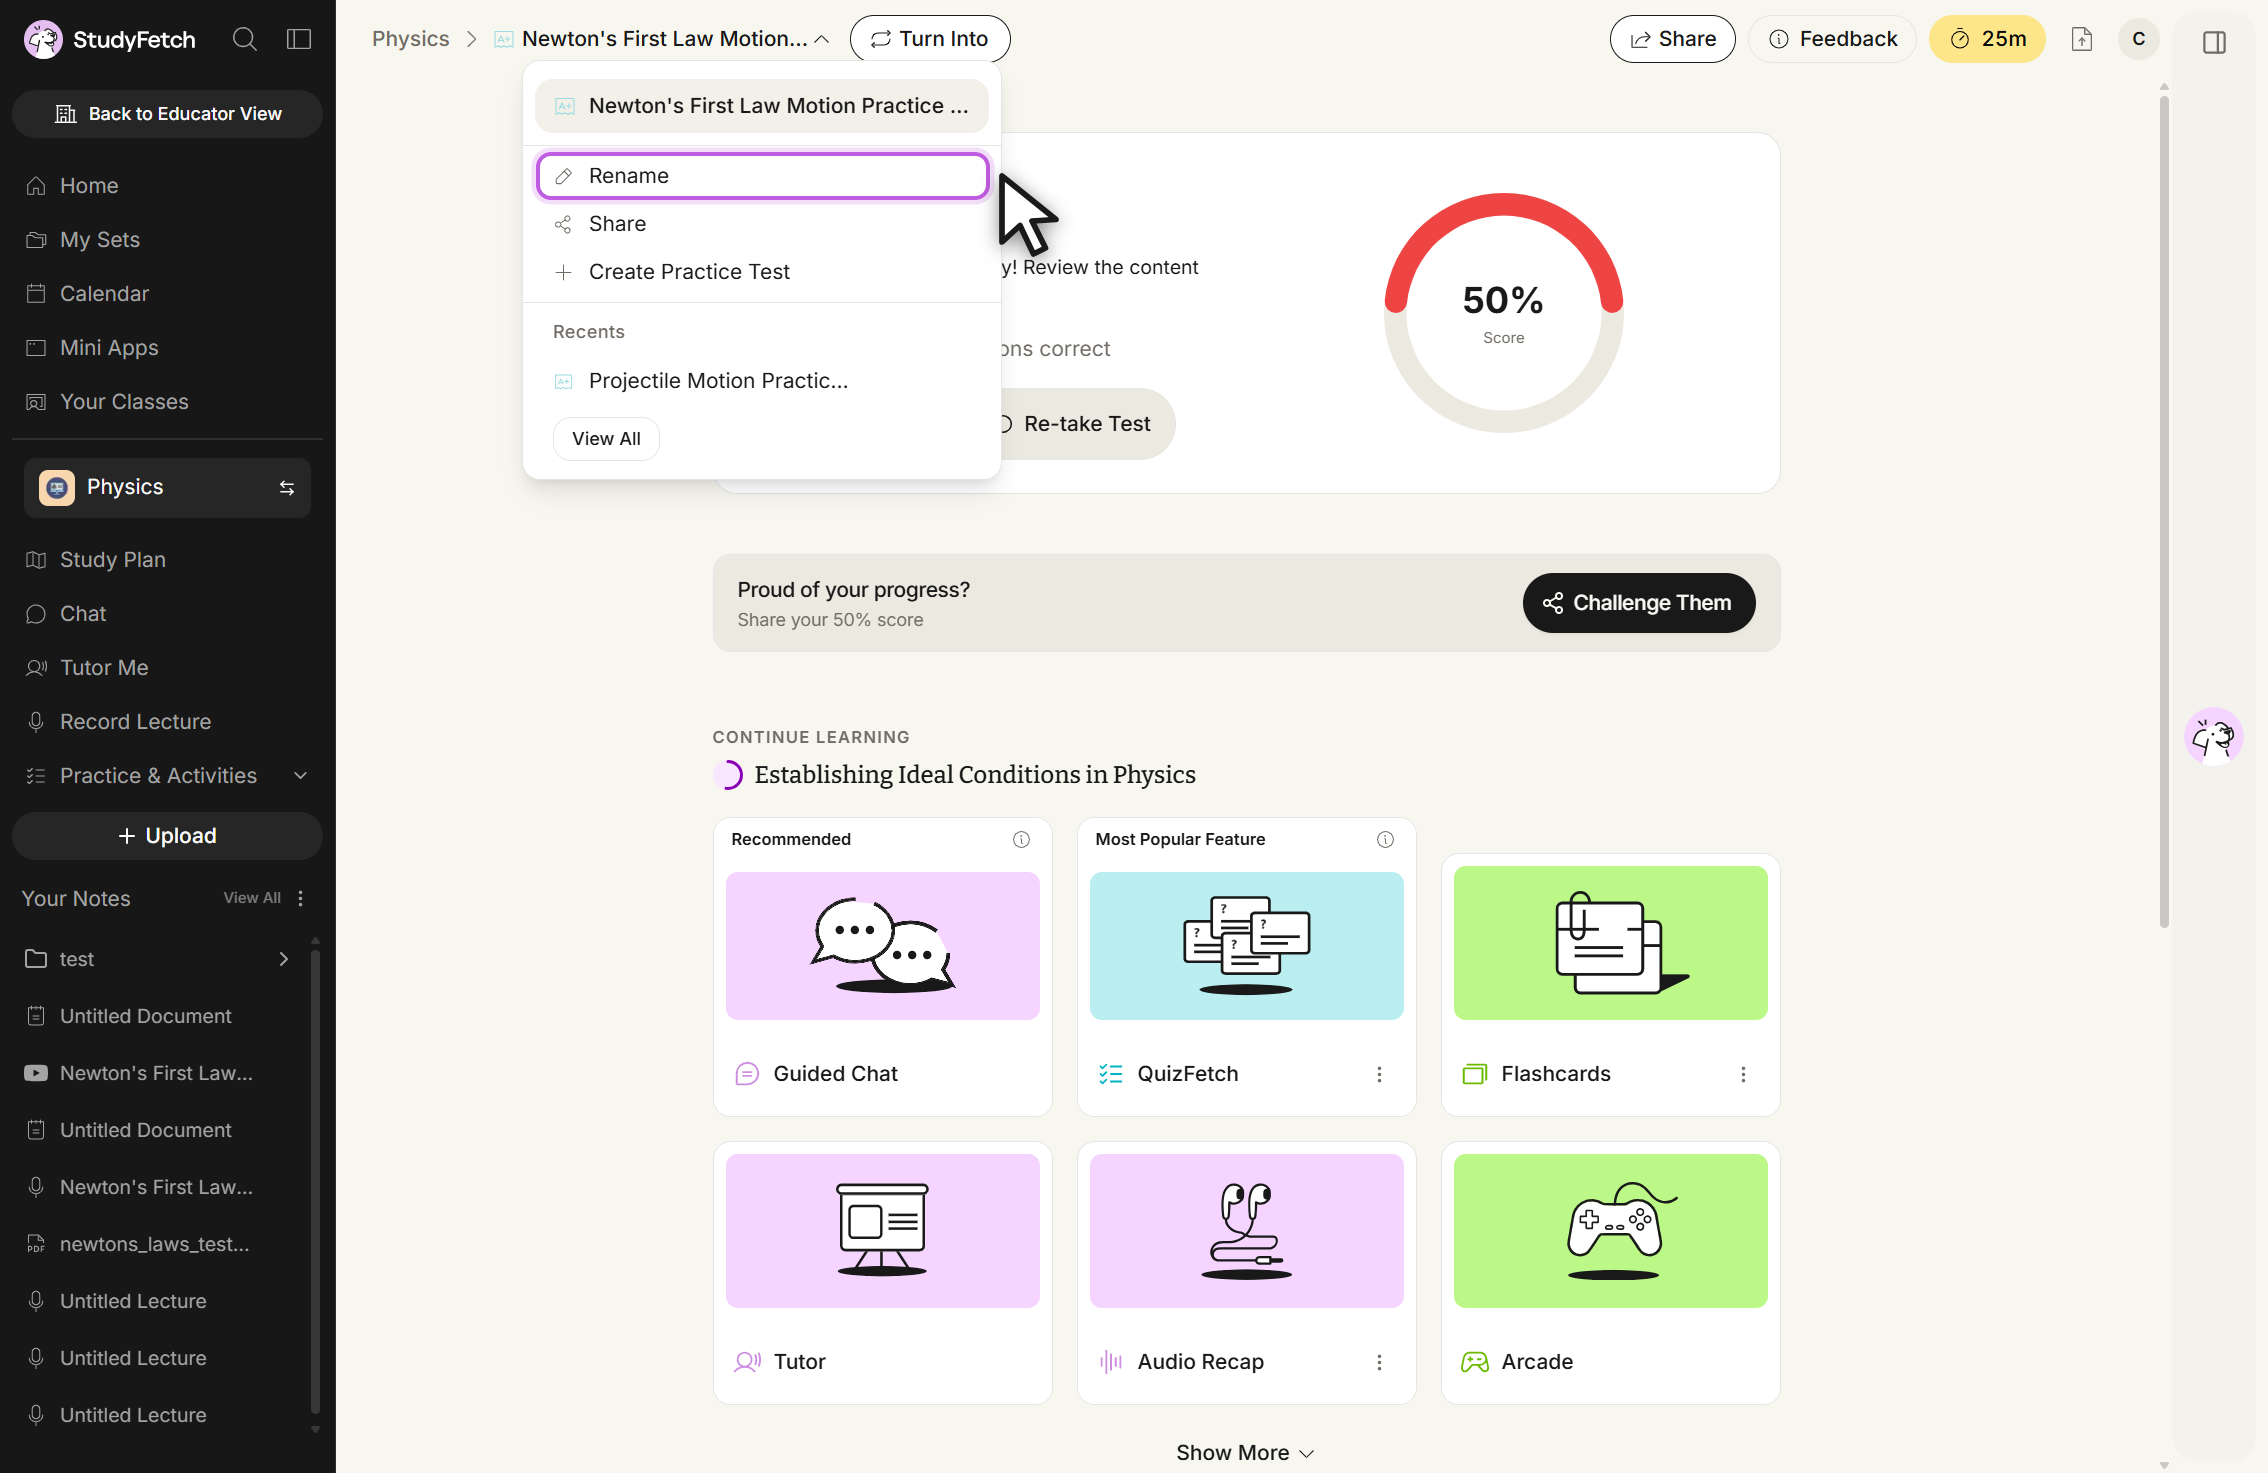Go to My Sets
2268x1473 pixels.
[167, 240]
